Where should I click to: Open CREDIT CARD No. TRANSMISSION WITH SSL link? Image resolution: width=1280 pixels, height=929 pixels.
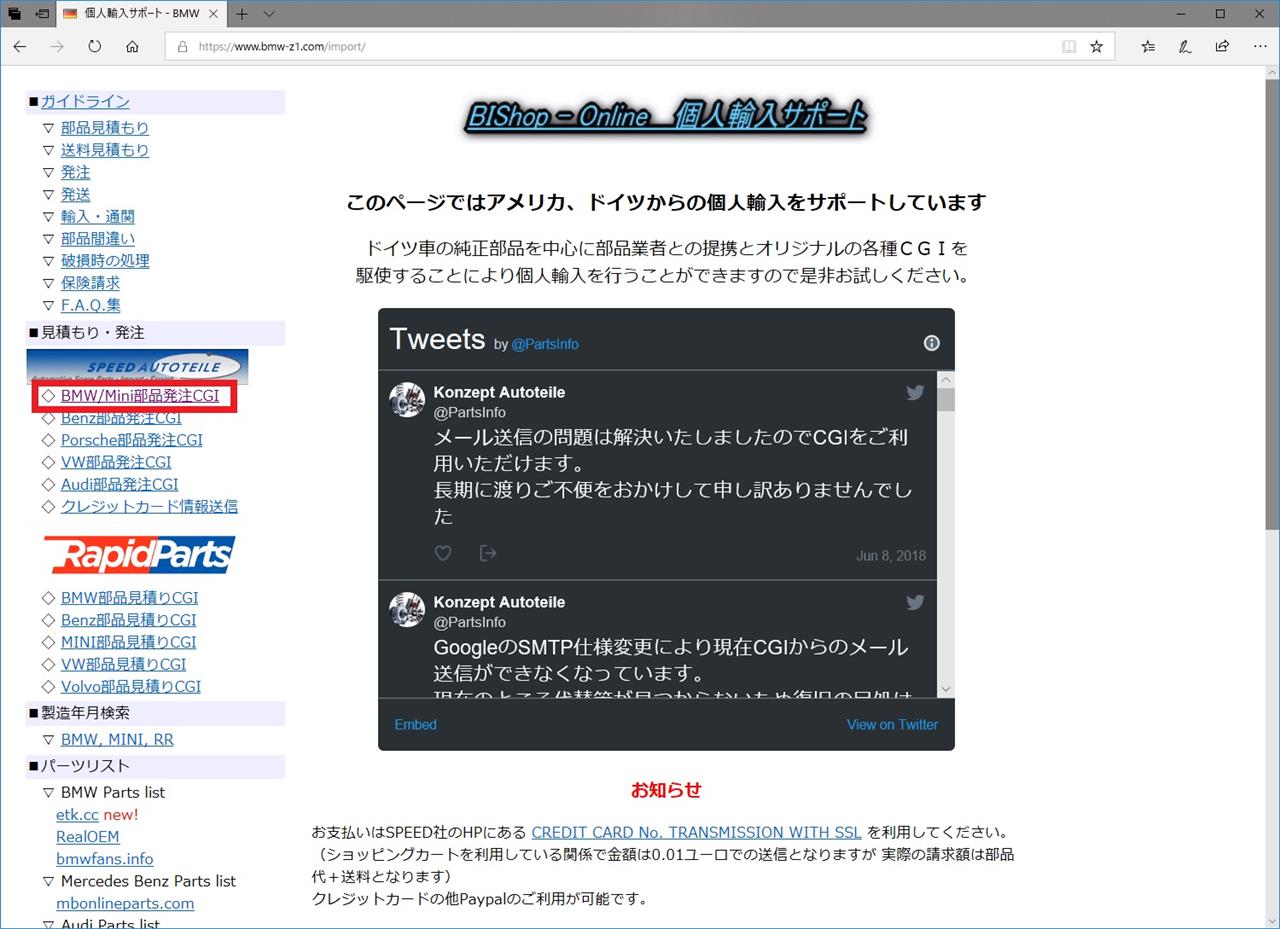click(x=696, y=832)
